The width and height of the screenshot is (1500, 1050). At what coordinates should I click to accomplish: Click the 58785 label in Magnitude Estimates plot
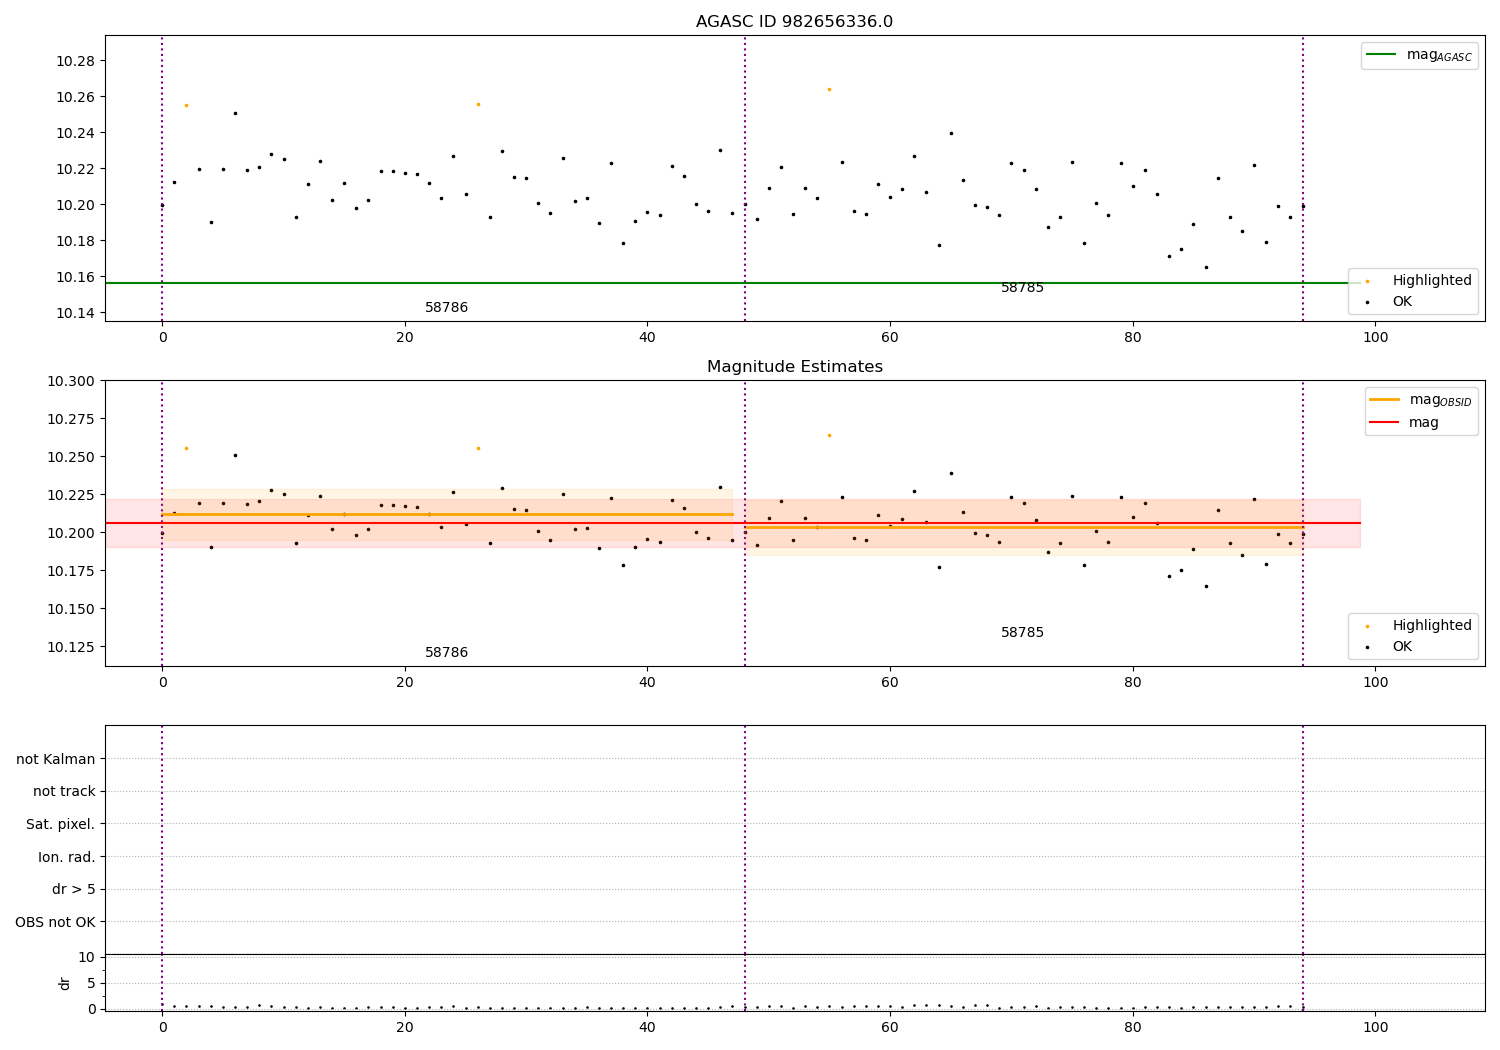(x=1022, y=633)
